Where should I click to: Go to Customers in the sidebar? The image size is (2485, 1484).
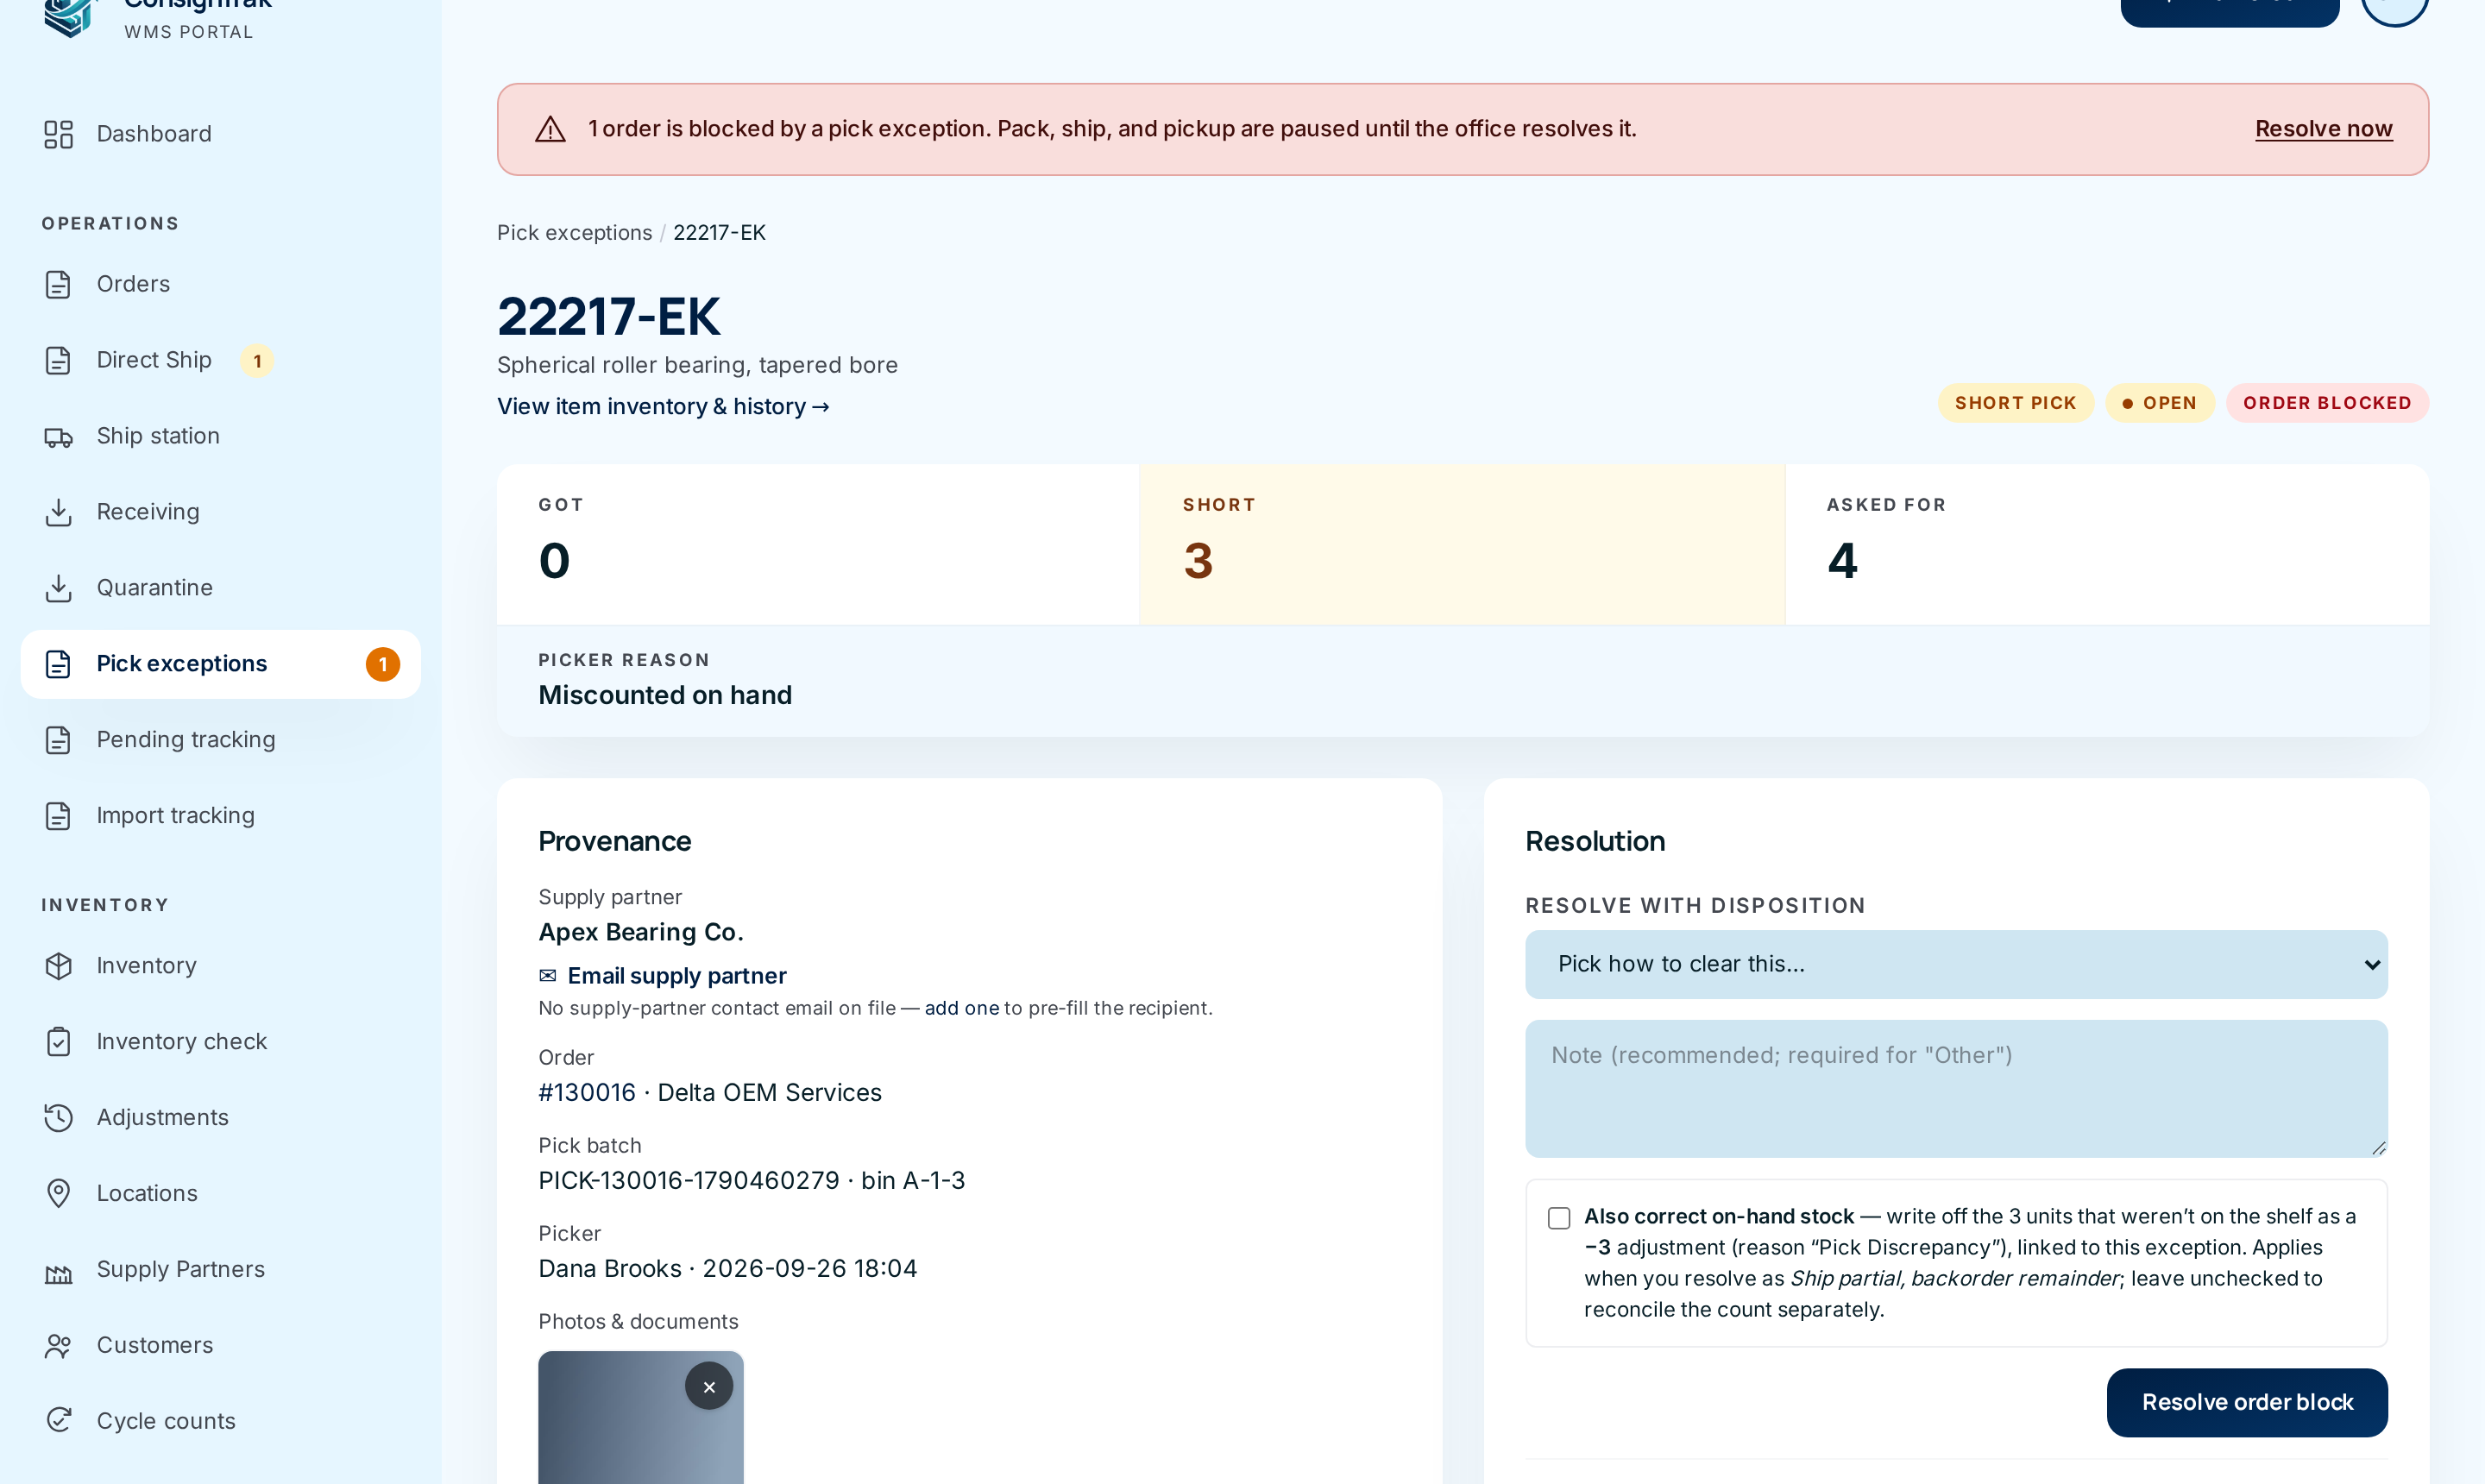[220, 1346]
